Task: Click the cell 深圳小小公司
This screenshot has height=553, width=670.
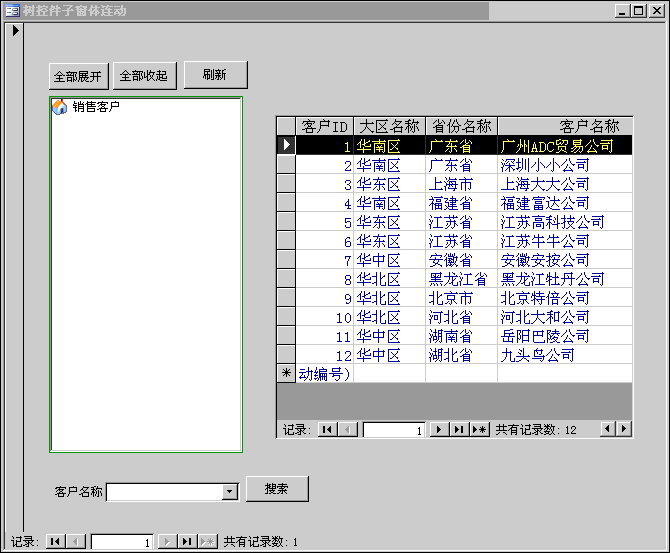Action: coord(565,165)
